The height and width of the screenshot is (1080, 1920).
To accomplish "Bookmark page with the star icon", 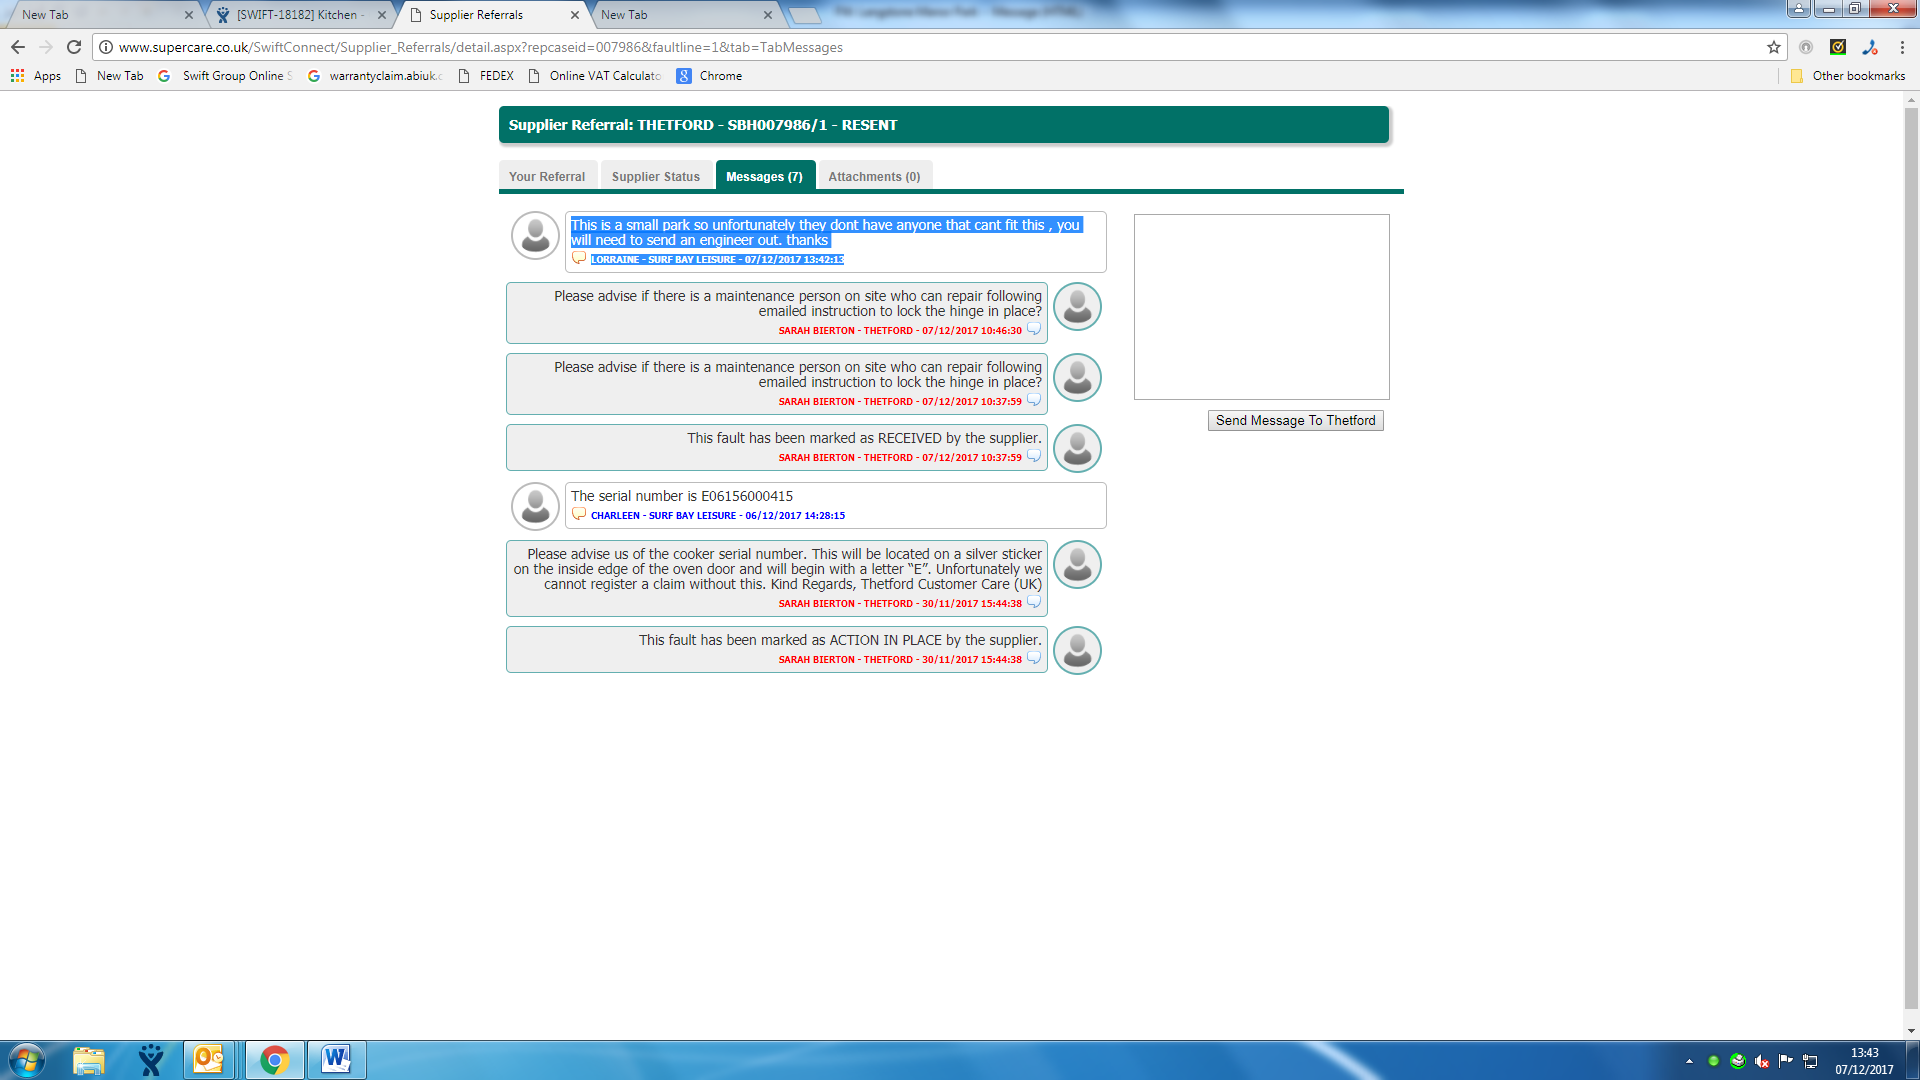I will (1773, 47).
